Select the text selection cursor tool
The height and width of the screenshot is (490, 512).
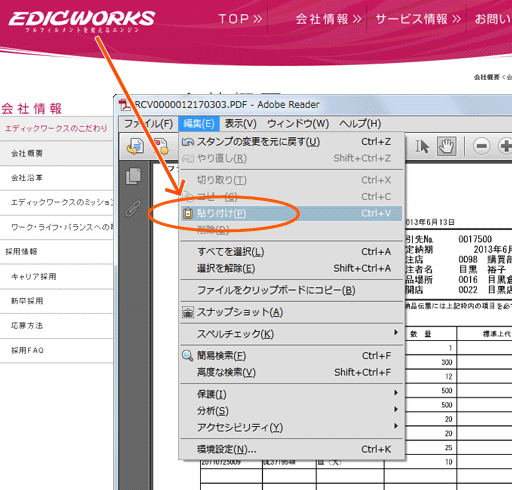coord(422,146)
